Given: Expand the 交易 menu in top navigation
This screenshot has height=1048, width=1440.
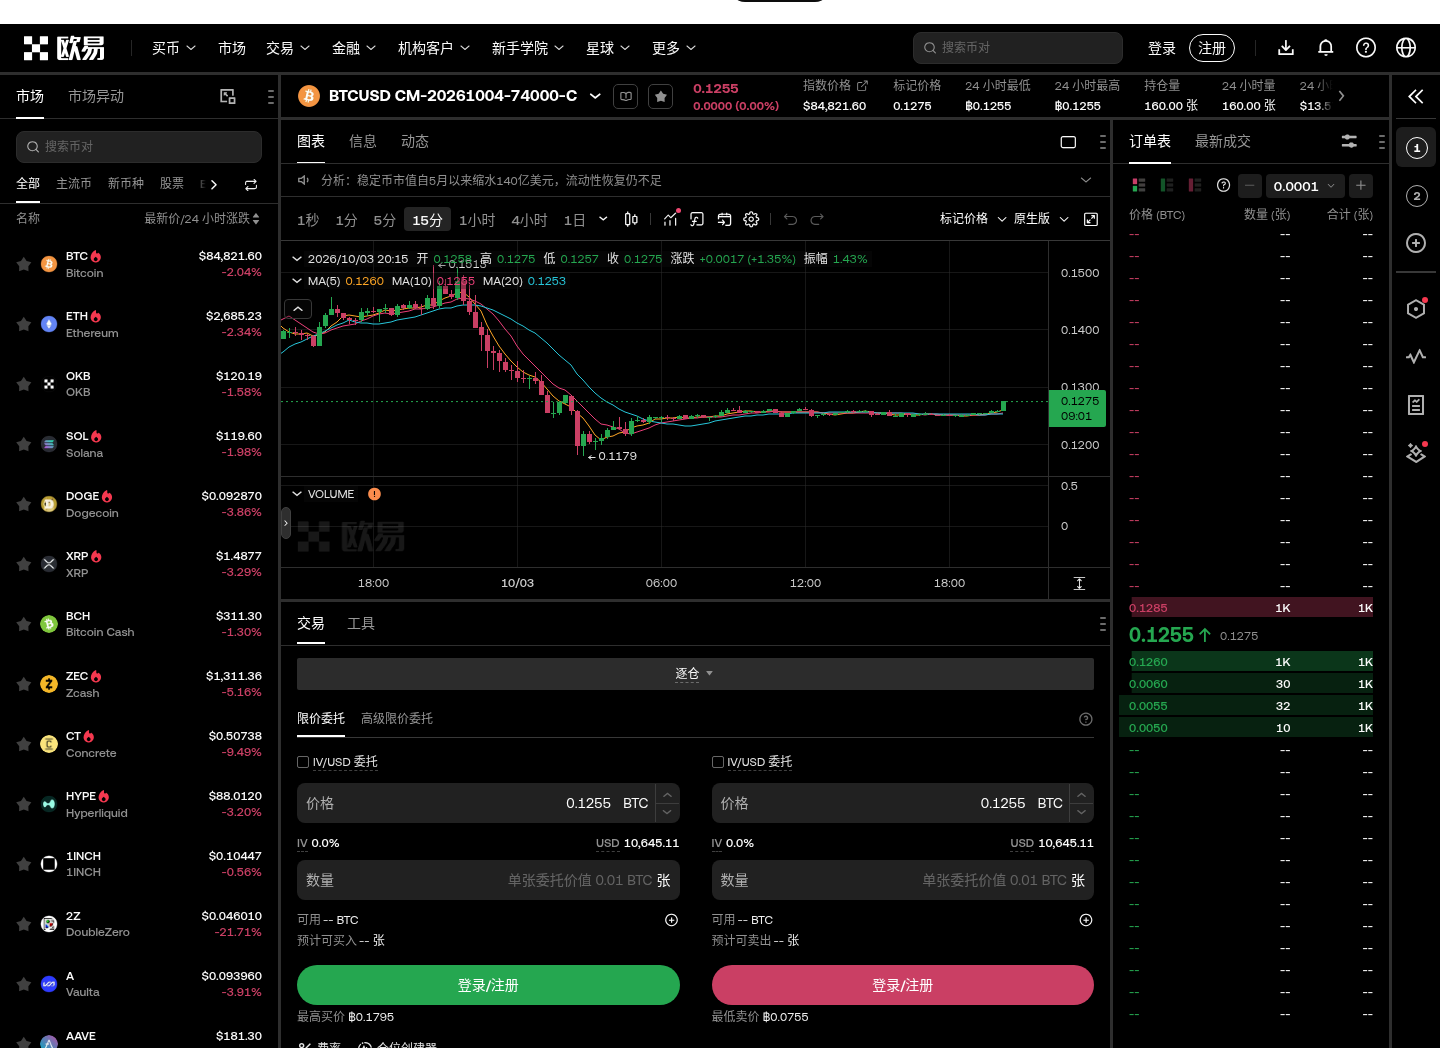Looking at the screenshot, I should [288, 48].
